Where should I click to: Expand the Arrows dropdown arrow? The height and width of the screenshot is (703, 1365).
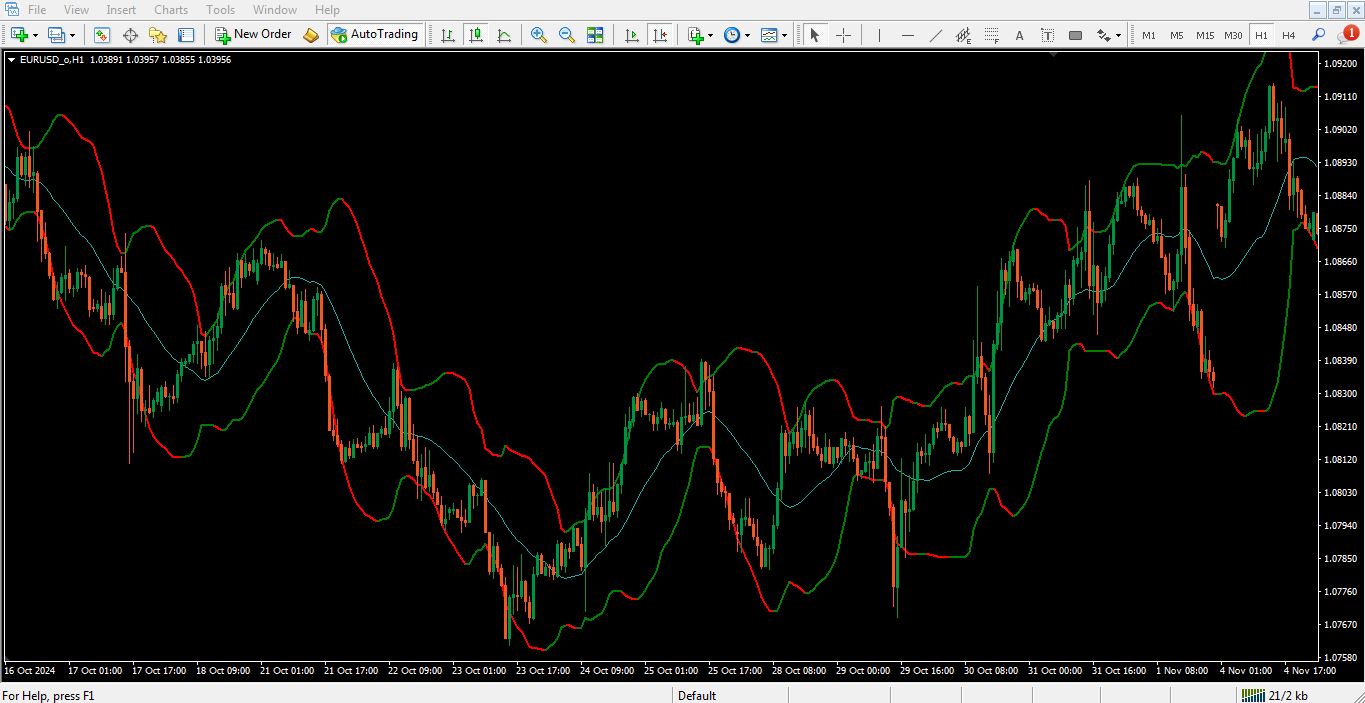point(1118,35)
